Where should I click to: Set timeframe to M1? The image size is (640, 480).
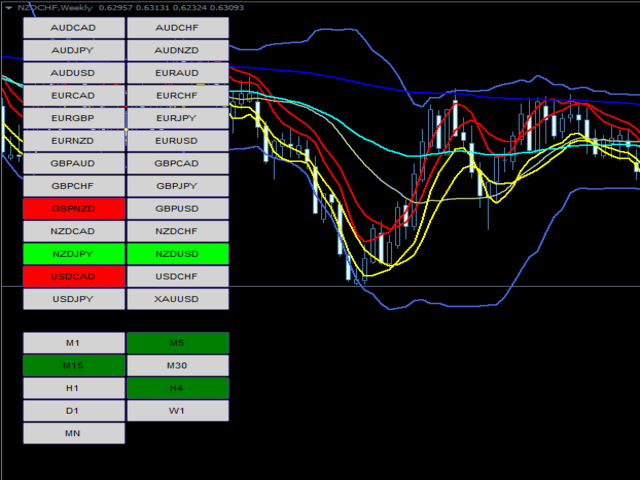click(x=74, y=343)
